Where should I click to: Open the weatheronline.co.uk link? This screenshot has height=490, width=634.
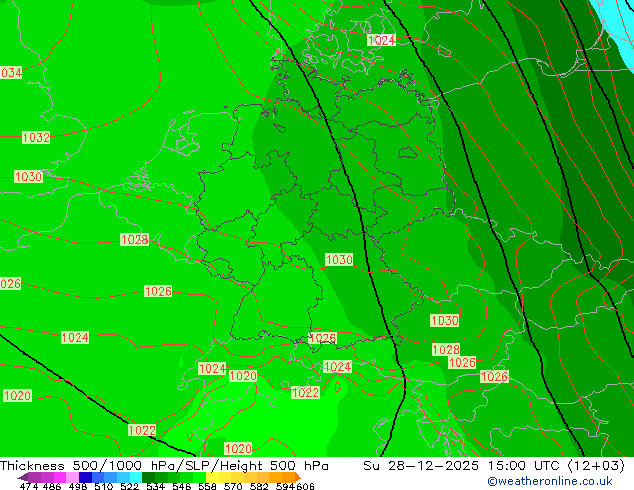[550, 481]
